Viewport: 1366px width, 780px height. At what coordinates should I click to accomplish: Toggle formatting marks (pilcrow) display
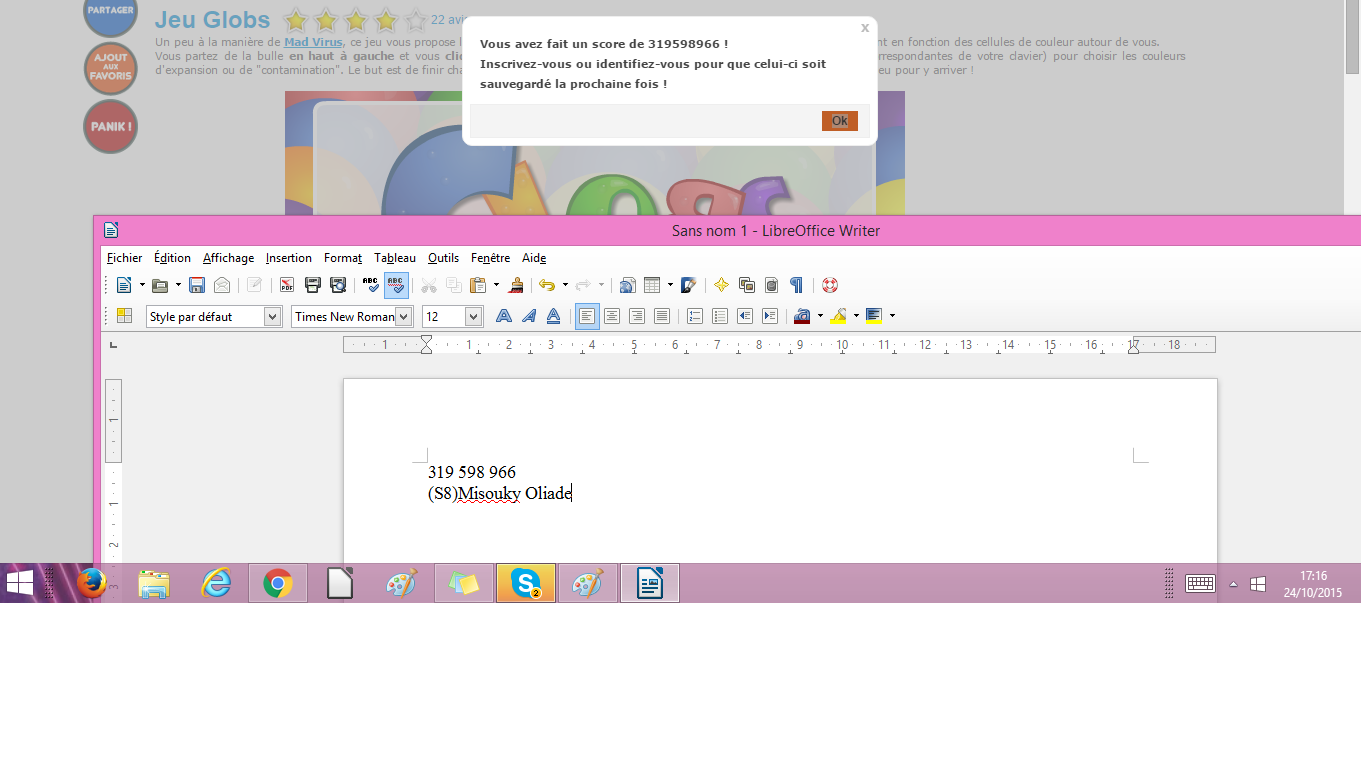pyautogui.click(x=796, y=285)
